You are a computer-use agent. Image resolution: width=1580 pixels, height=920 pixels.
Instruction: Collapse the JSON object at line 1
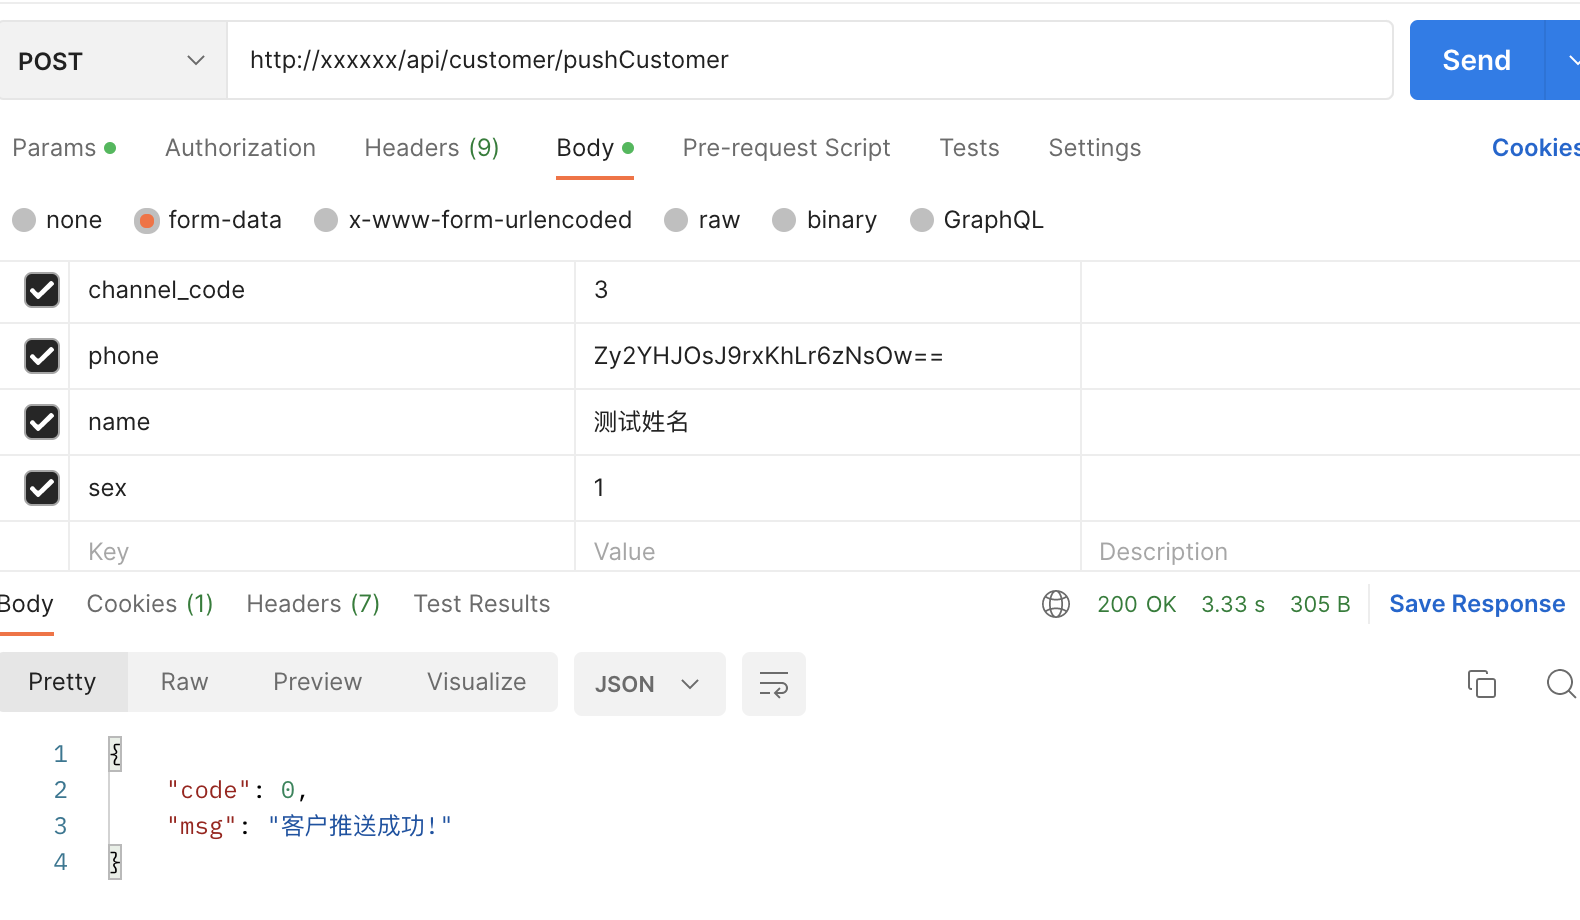(115, 753)
